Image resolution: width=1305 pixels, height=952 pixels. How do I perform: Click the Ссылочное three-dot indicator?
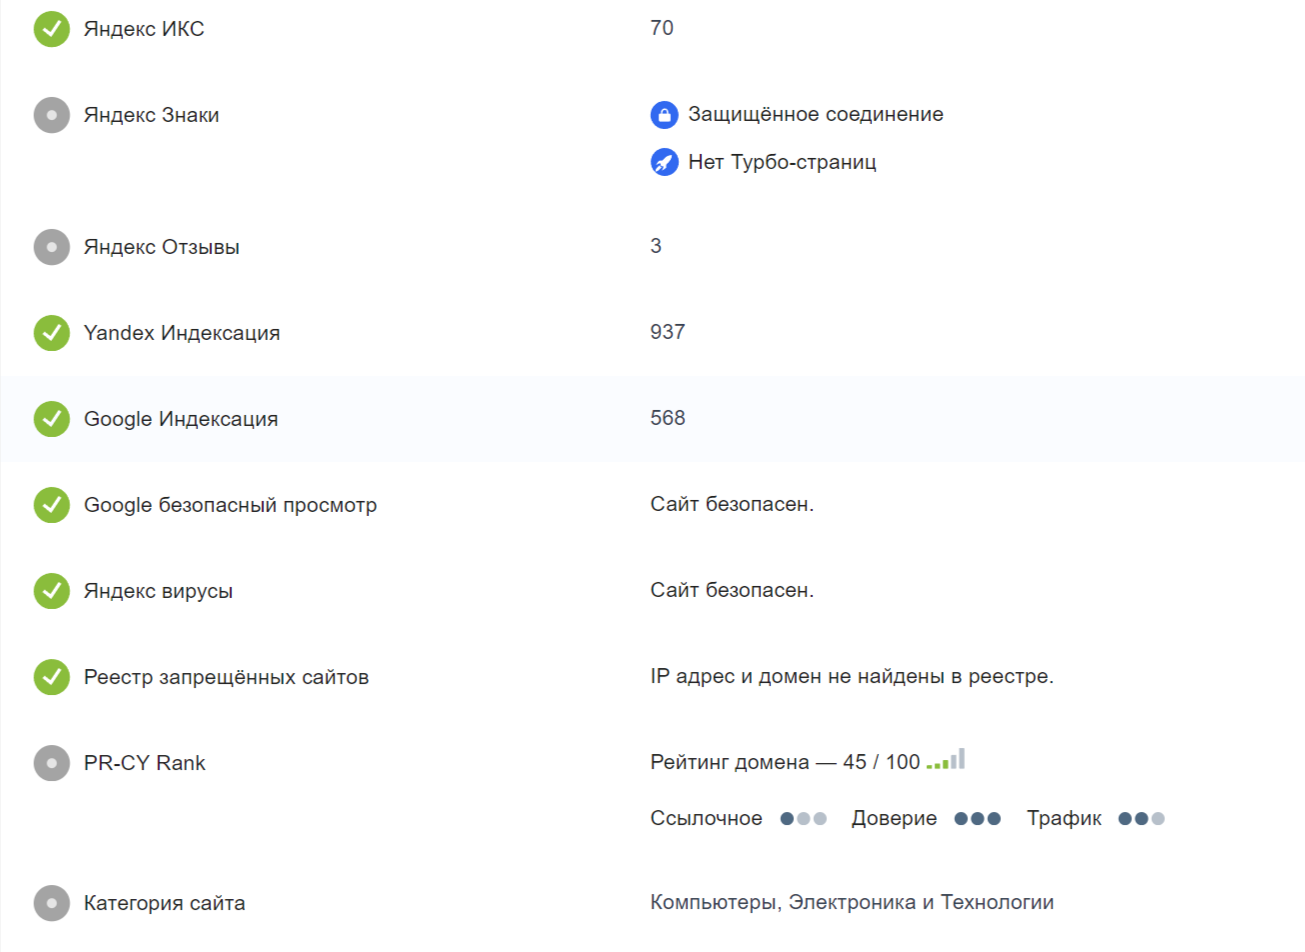(804, 819)
